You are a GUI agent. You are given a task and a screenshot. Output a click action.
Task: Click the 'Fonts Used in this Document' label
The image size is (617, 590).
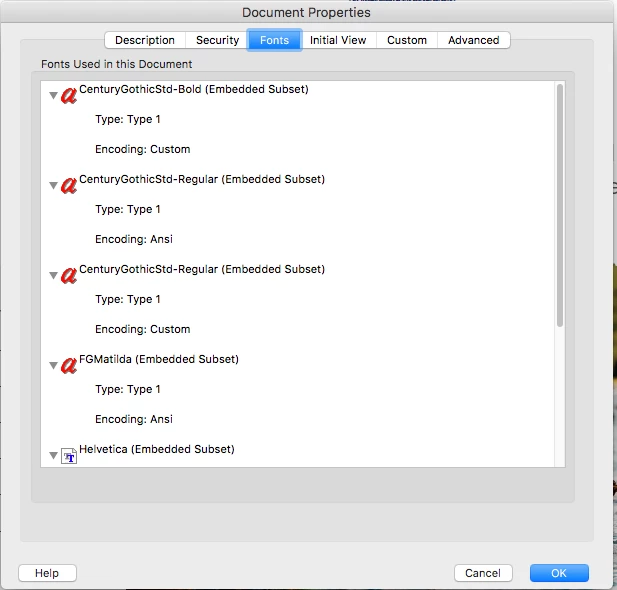(x=116, y=64)
